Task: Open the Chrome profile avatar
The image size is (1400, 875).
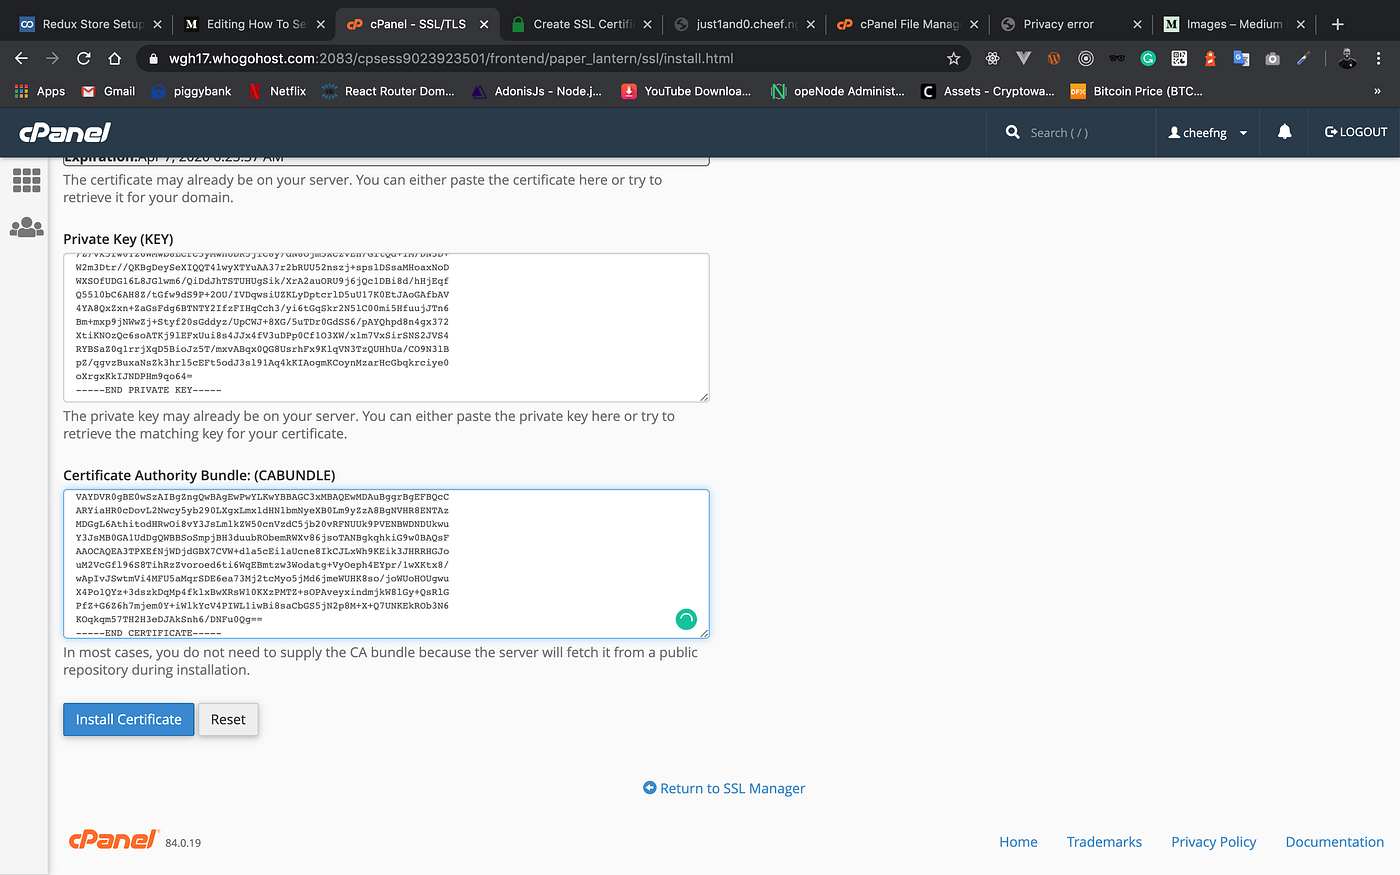Action: [x=1347, y=59]
